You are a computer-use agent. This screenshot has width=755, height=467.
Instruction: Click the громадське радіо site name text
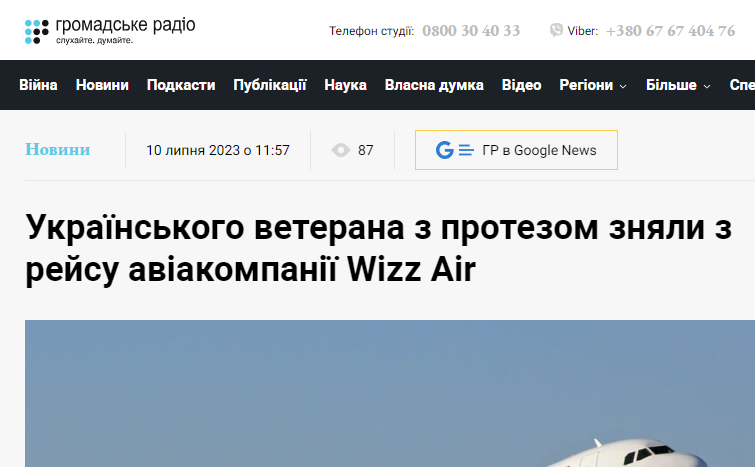tap(126, 25)
